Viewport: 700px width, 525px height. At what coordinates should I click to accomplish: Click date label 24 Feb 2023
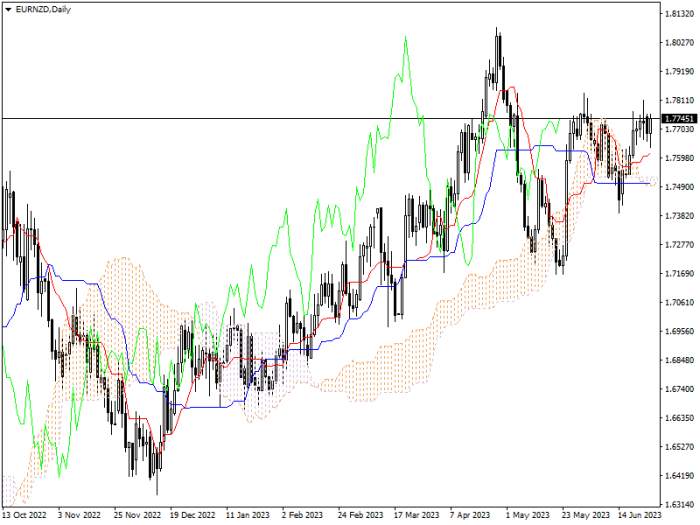tap(360, 515)
